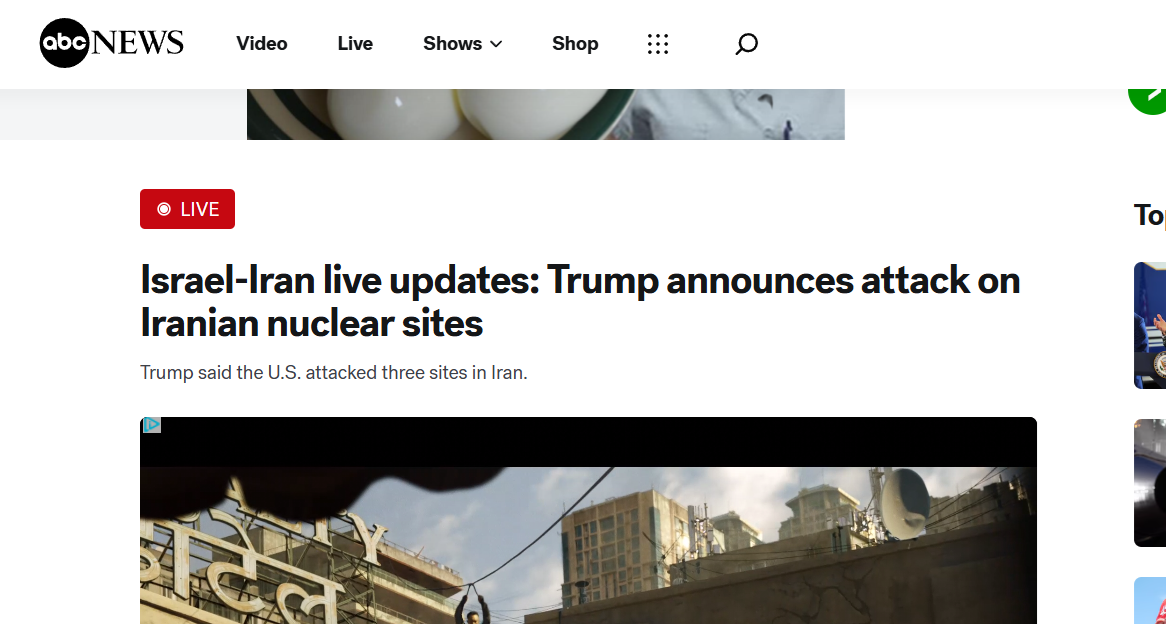Screen dimensions: 1166x624
Task: Click the chevron next to Shows
Action: 496,44
